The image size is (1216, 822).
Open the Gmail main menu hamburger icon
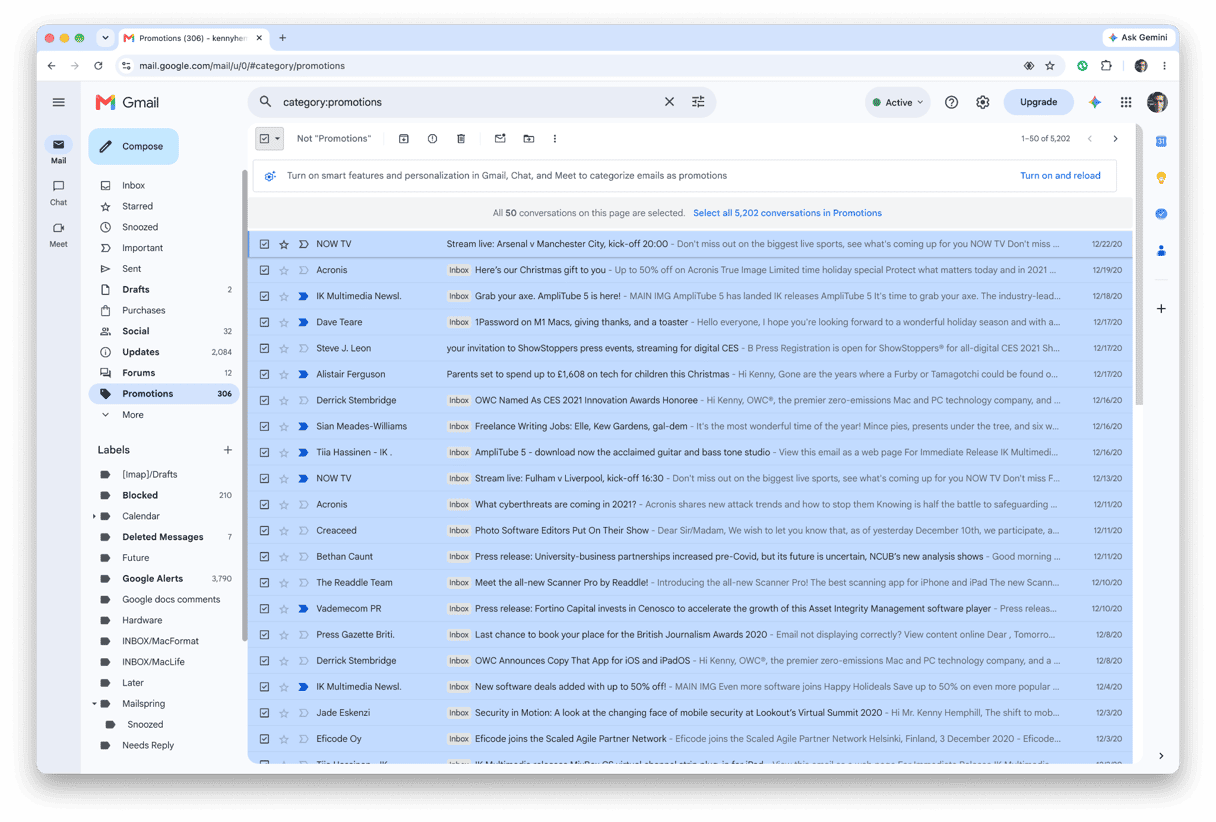tap(59, 102)
